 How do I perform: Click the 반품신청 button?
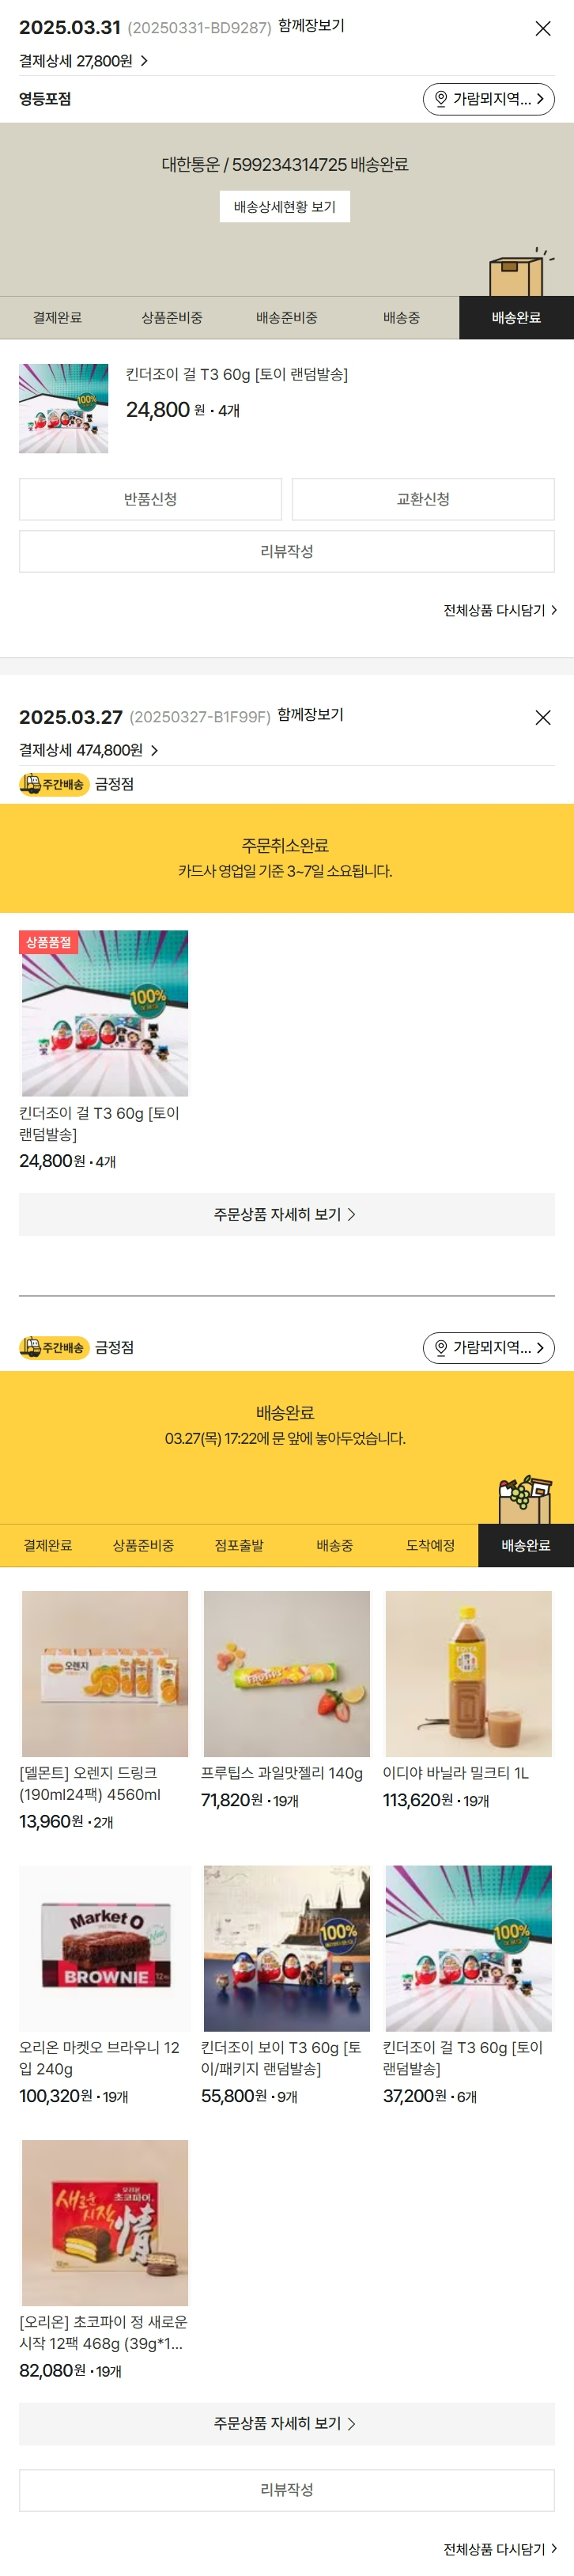coord(150,499)
